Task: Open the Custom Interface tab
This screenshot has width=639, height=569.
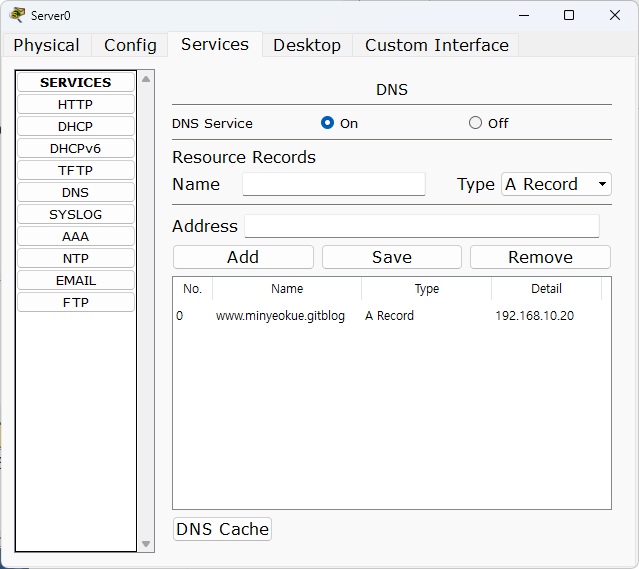Action: pyautogui.click(x=436, y=45)
